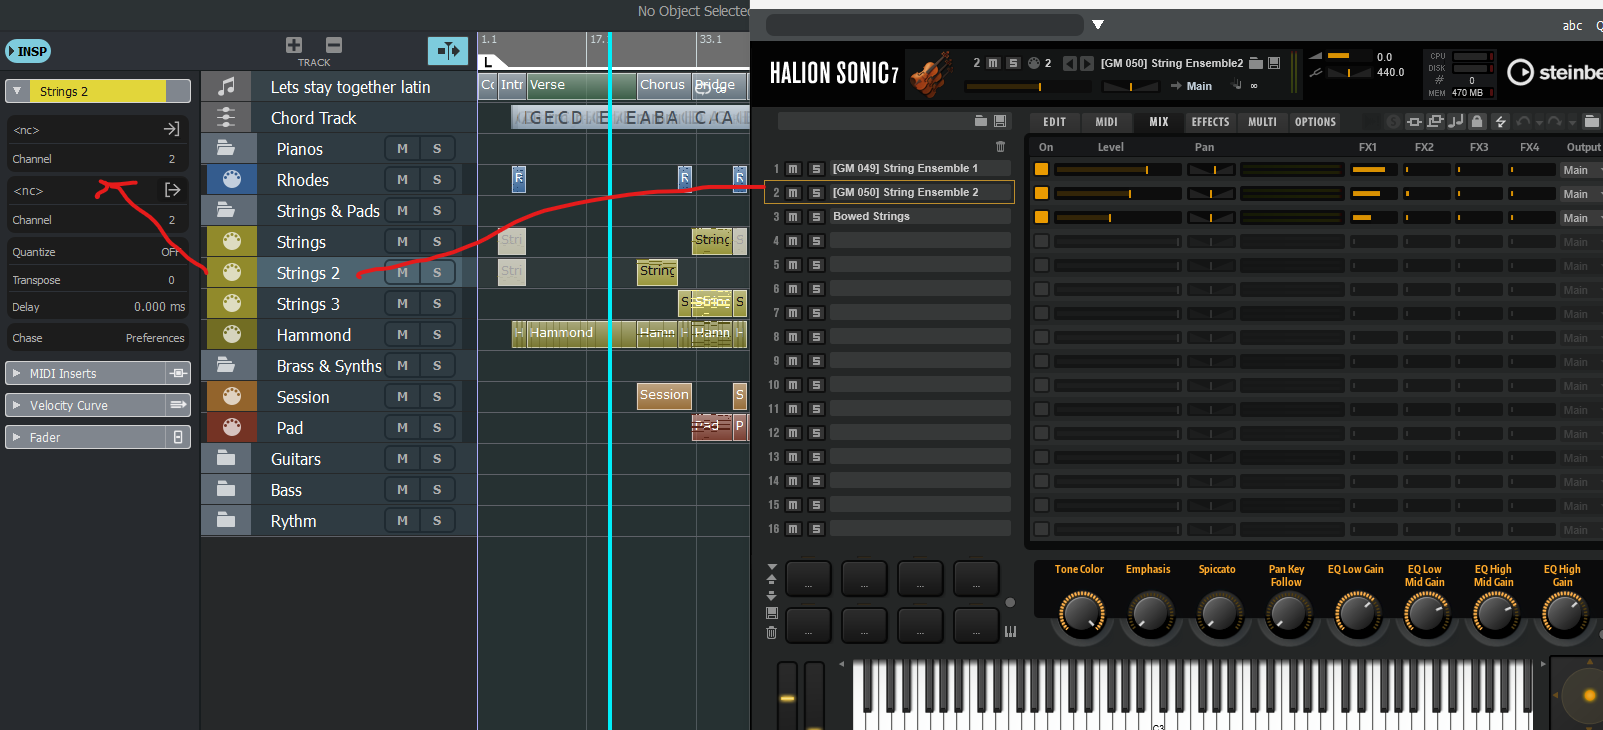Click the lock icon in HALion toolbar

click(x=1478, y=122)
